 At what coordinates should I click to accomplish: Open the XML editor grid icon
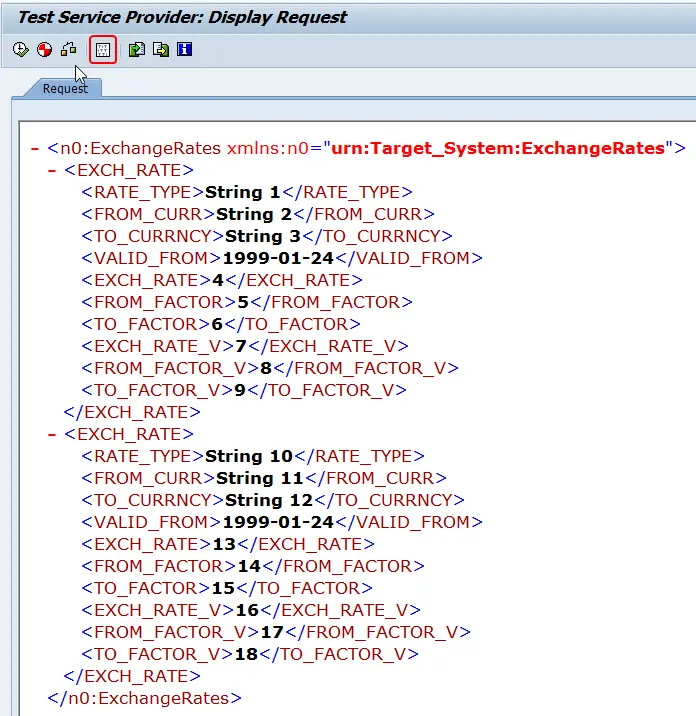(103, 49)
